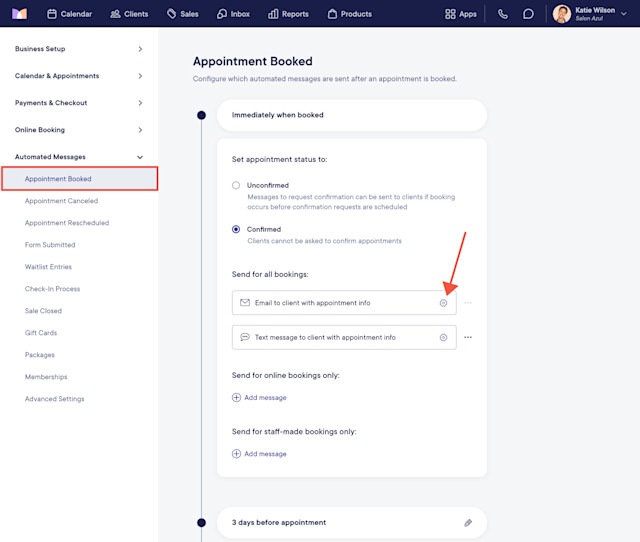This screenshot has width=640, height=542.
Task: Click Katie Wilson's profile avatar
Action: pos(562,14)
